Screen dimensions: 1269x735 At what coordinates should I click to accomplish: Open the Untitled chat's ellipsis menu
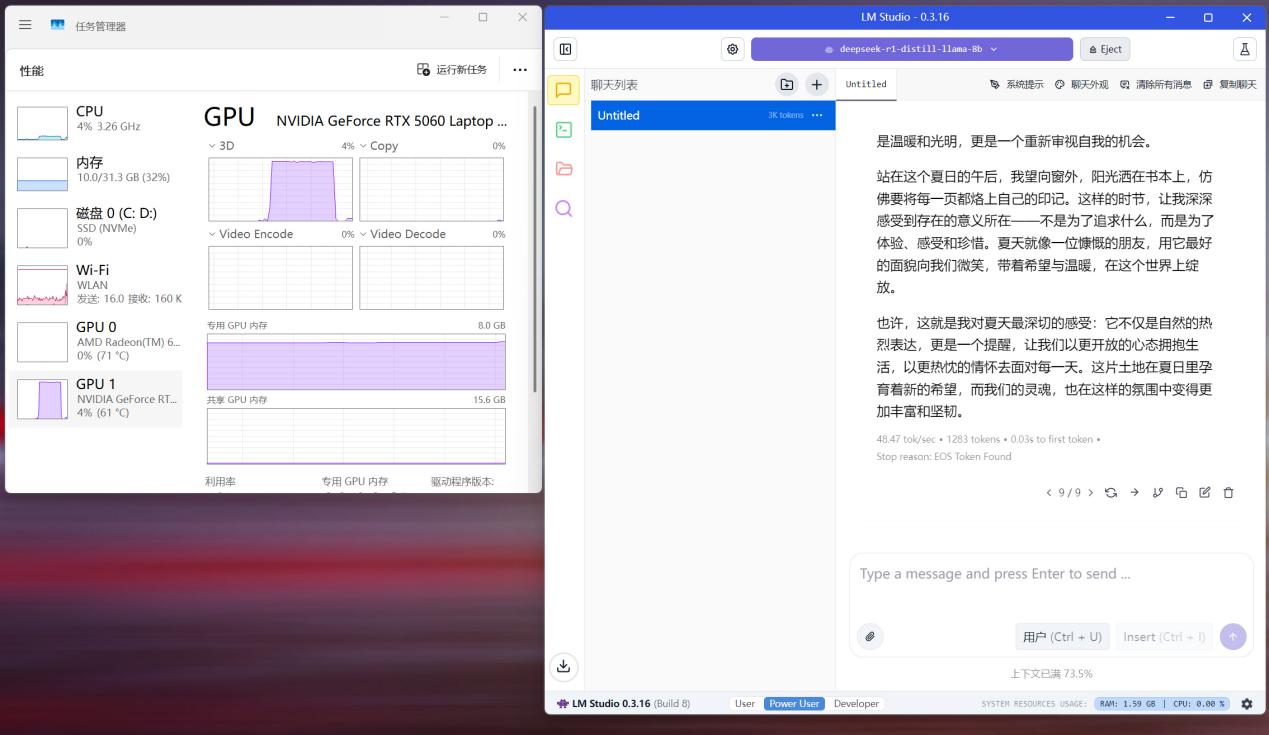pyautogui.click(x=817, y=115)
